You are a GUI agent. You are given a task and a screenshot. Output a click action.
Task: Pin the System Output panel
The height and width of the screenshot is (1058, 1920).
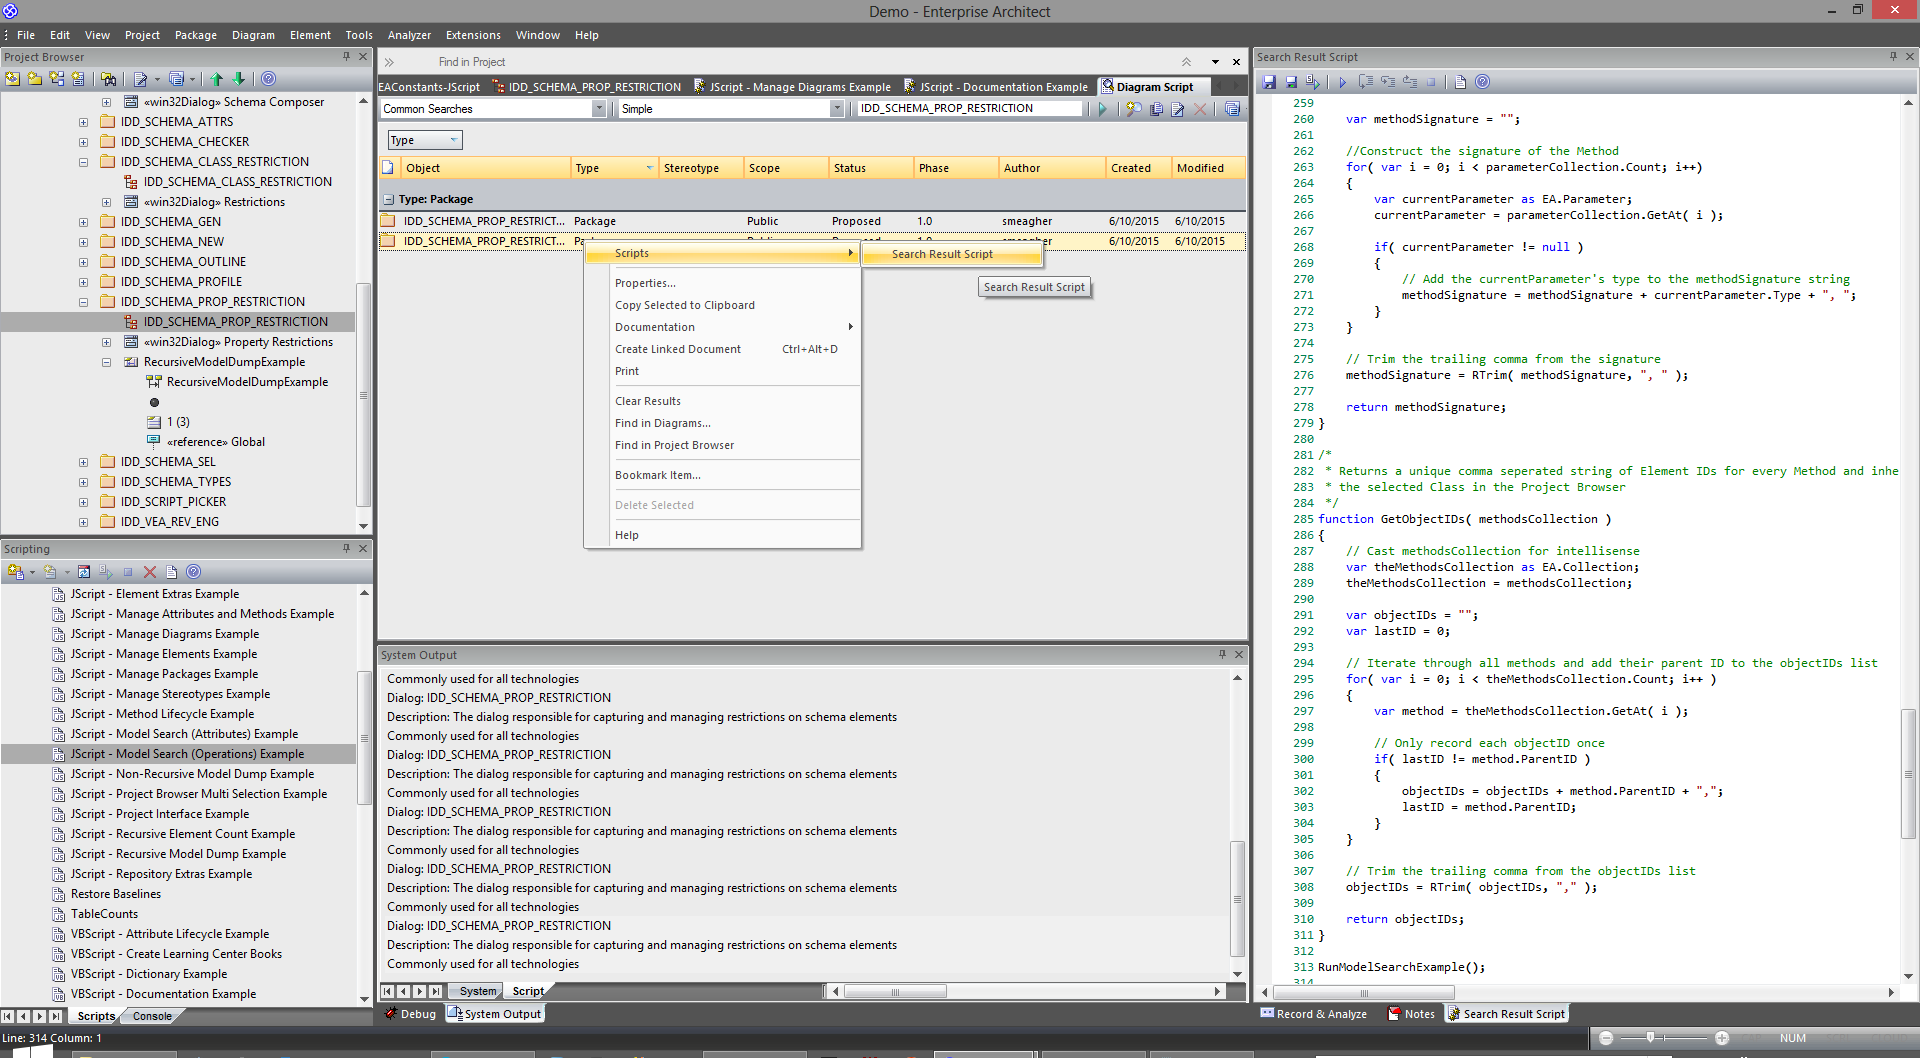pos(1222,655)
